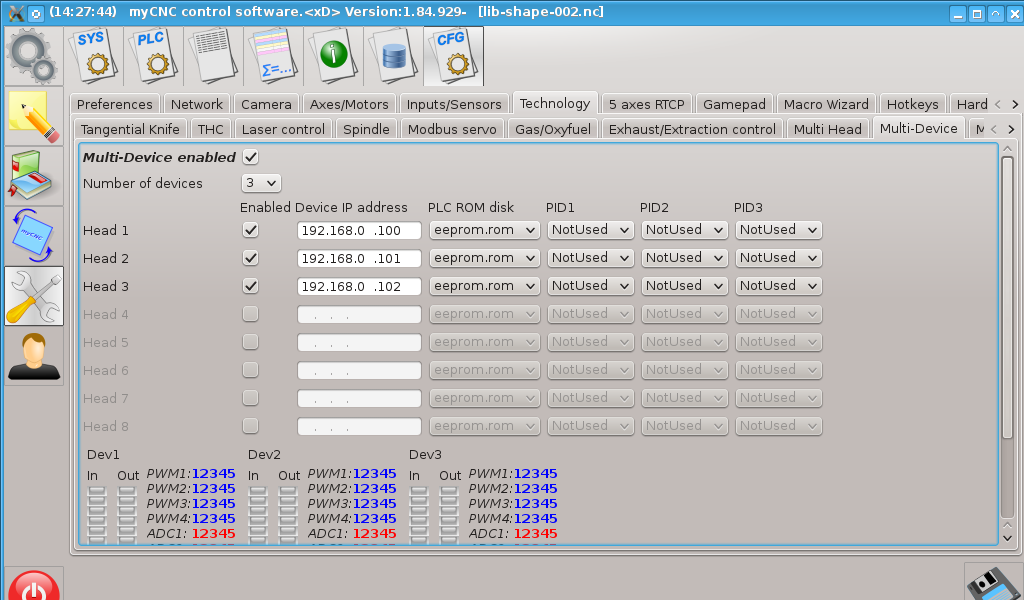Click Head 2 IP address field

(x=359, y=259)
